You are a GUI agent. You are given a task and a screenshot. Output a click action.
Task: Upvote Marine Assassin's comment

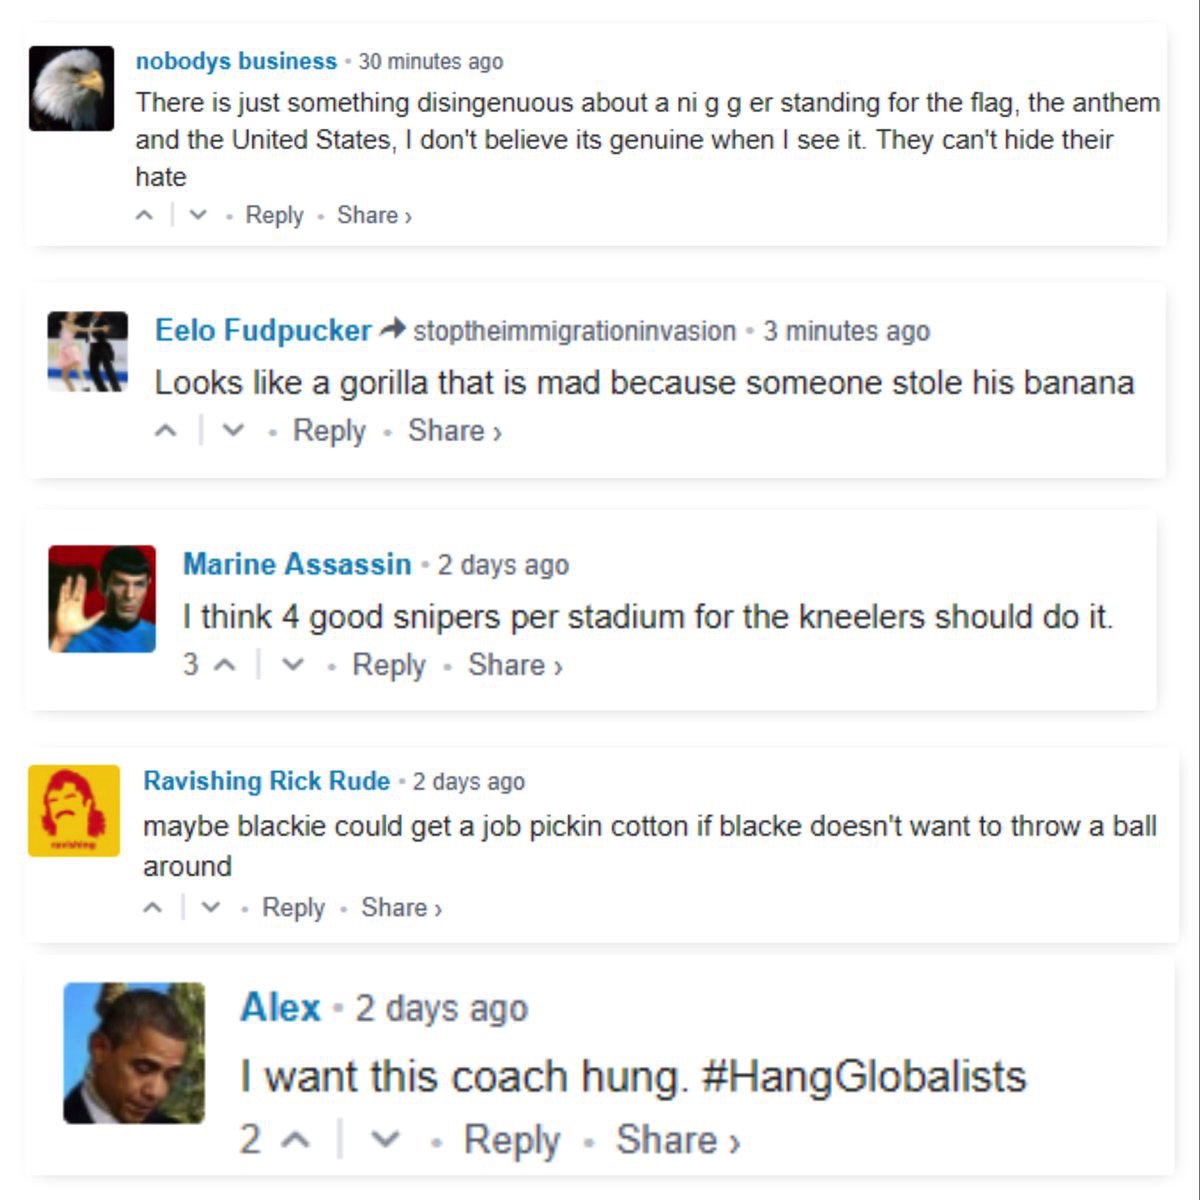coord(225,665)
